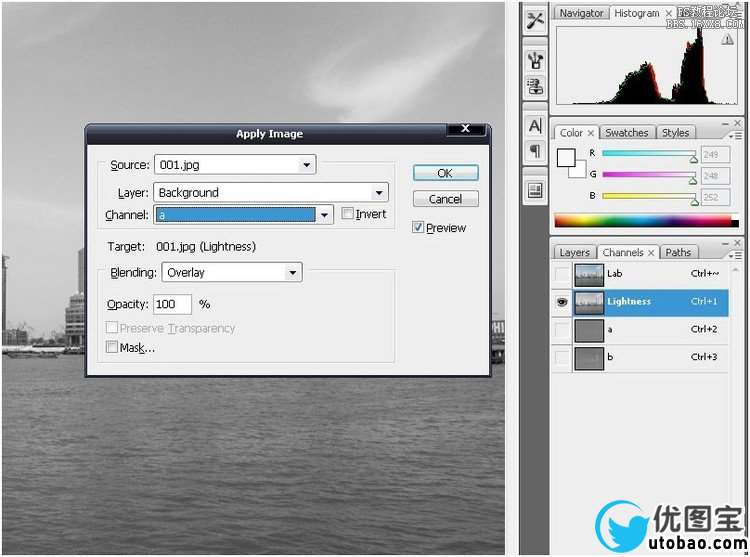Click the B value field 252
The image size is (750, 557).
pos(715,197)
